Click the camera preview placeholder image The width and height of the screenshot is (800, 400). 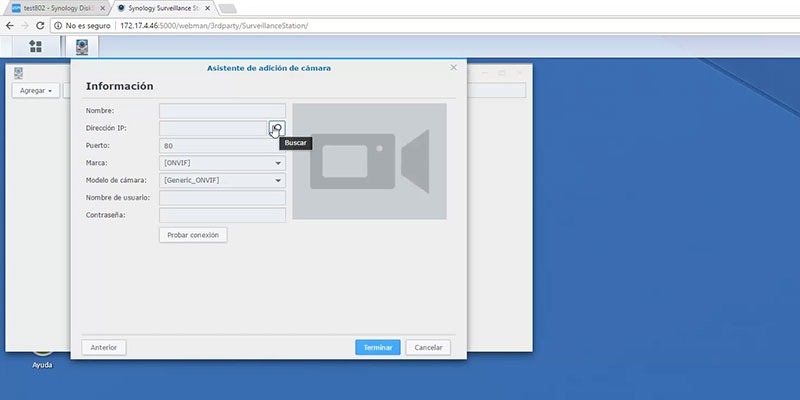369,161
